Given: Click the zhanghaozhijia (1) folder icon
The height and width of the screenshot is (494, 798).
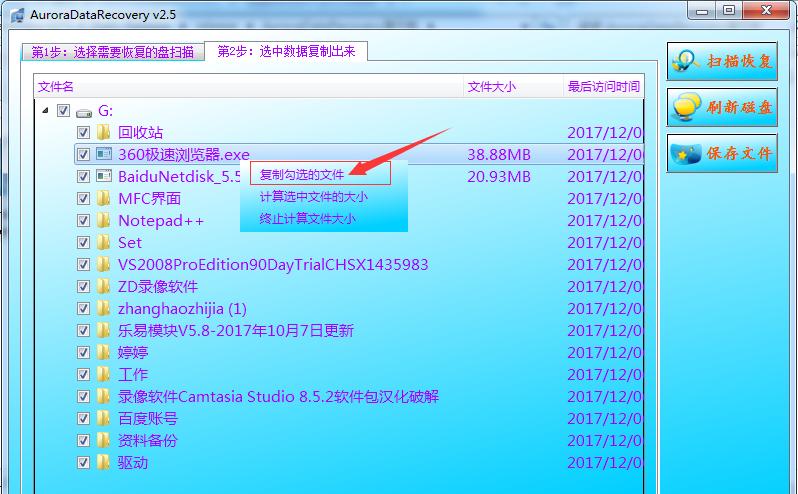Looking at the screenshot, I should [103, 308].
